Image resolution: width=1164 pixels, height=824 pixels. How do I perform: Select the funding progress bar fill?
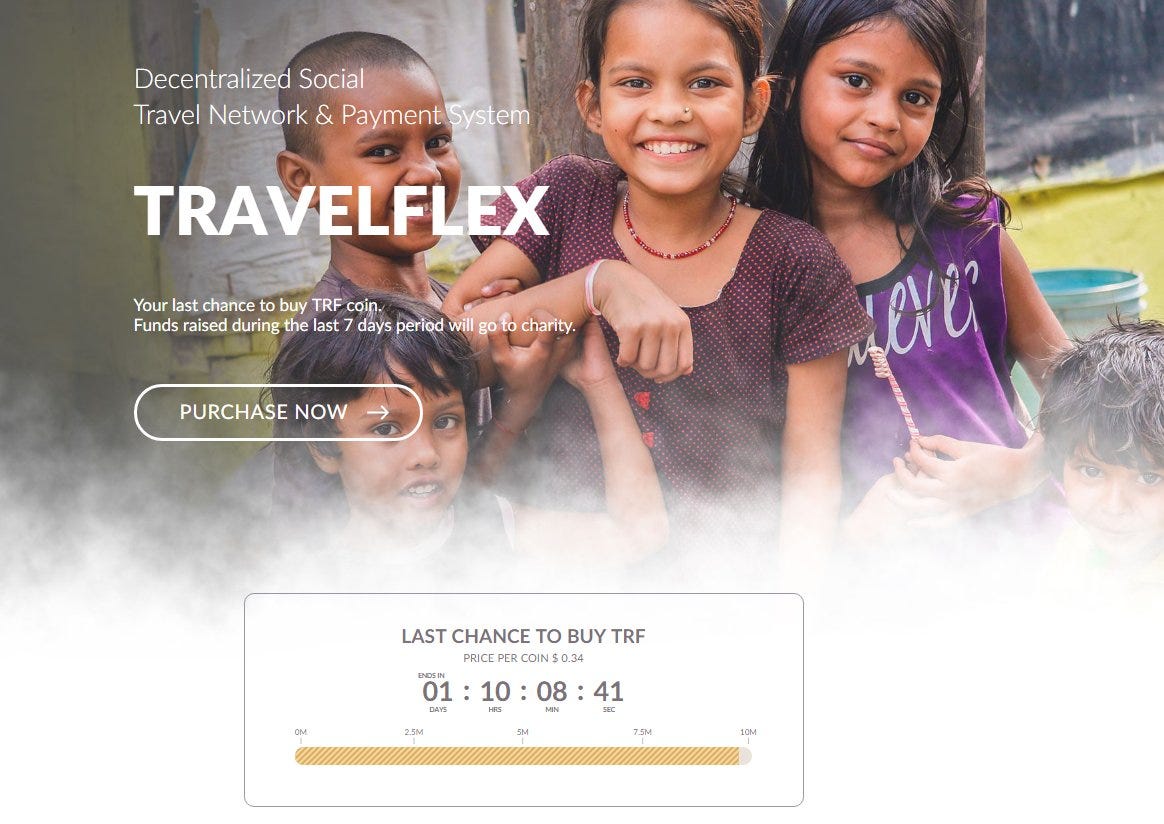(x=517, y=756)
